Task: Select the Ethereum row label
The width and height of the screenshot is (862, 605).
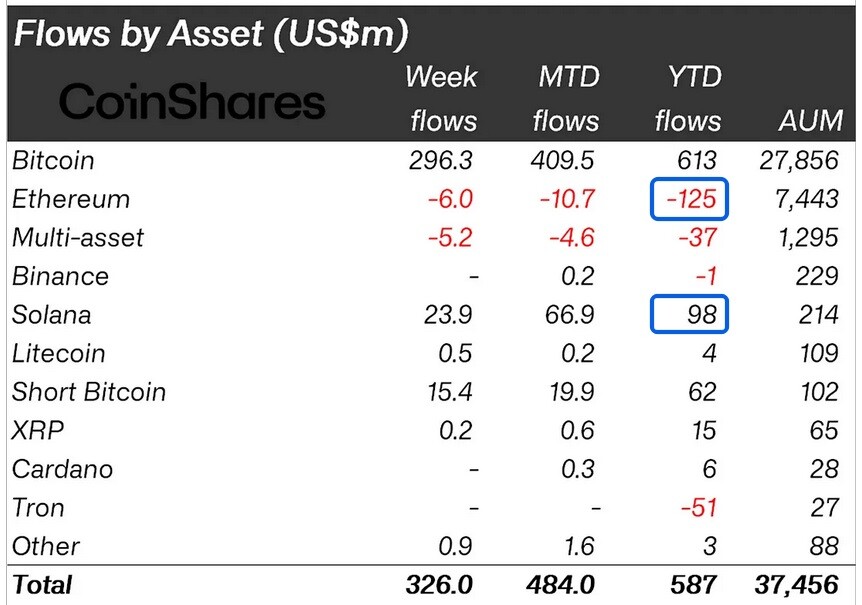Action: pos(71,199)
